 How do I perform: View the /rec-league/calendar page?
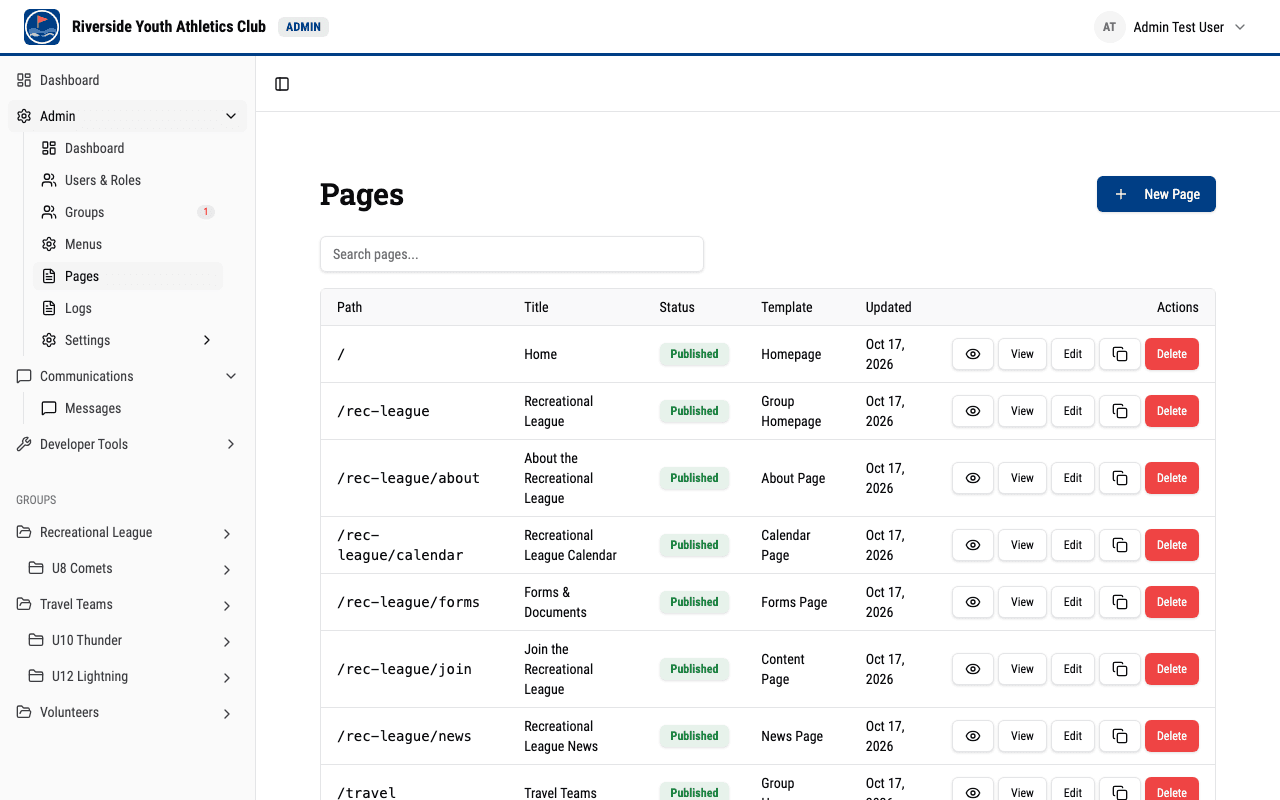click(x=1022, y=545)
